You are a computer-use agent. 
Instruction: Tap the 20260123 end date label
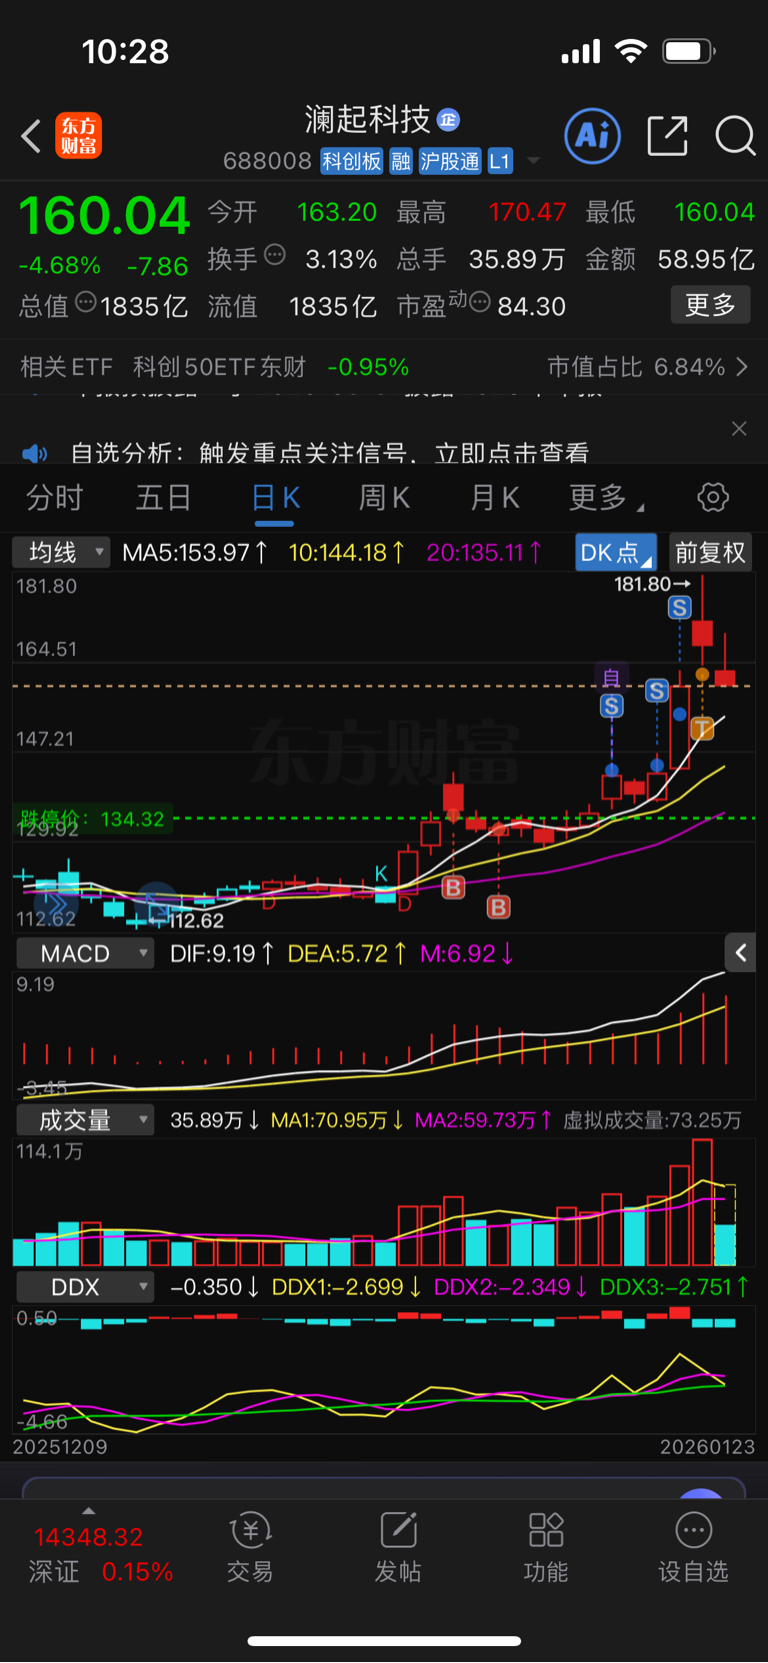[x=707, y=1447]
